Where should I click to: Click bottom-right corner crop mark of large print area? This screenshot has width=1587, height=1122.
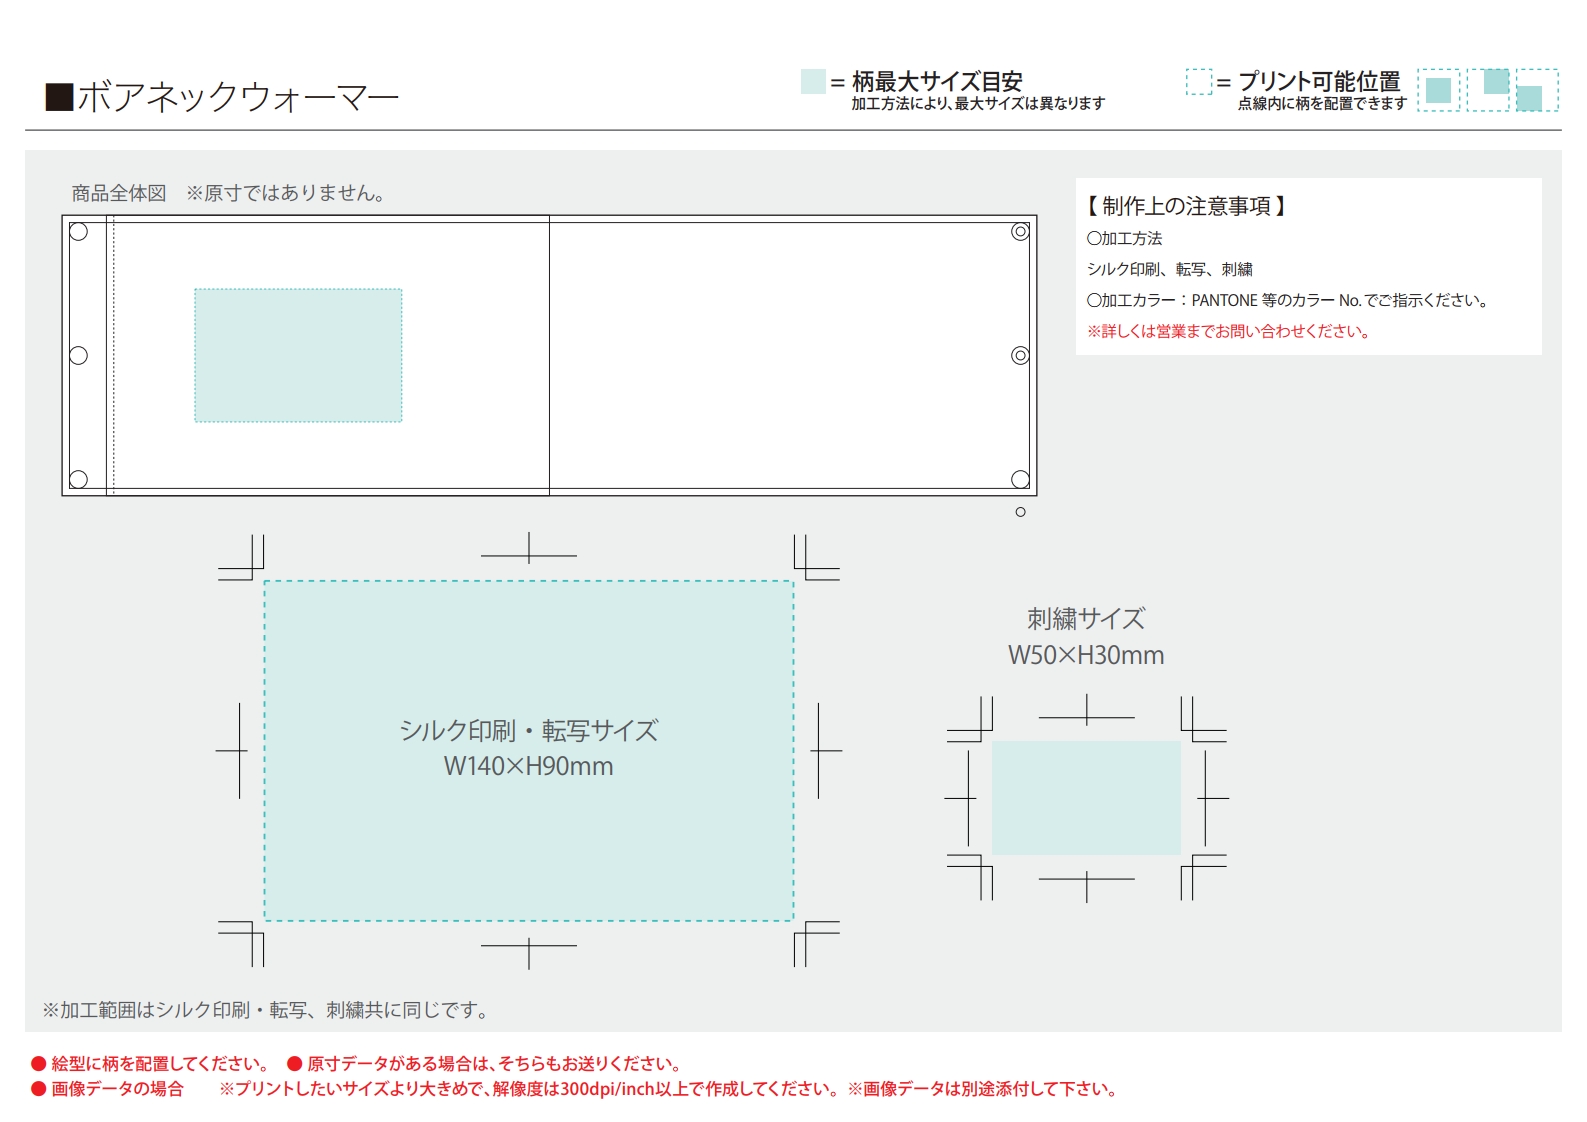817,944
